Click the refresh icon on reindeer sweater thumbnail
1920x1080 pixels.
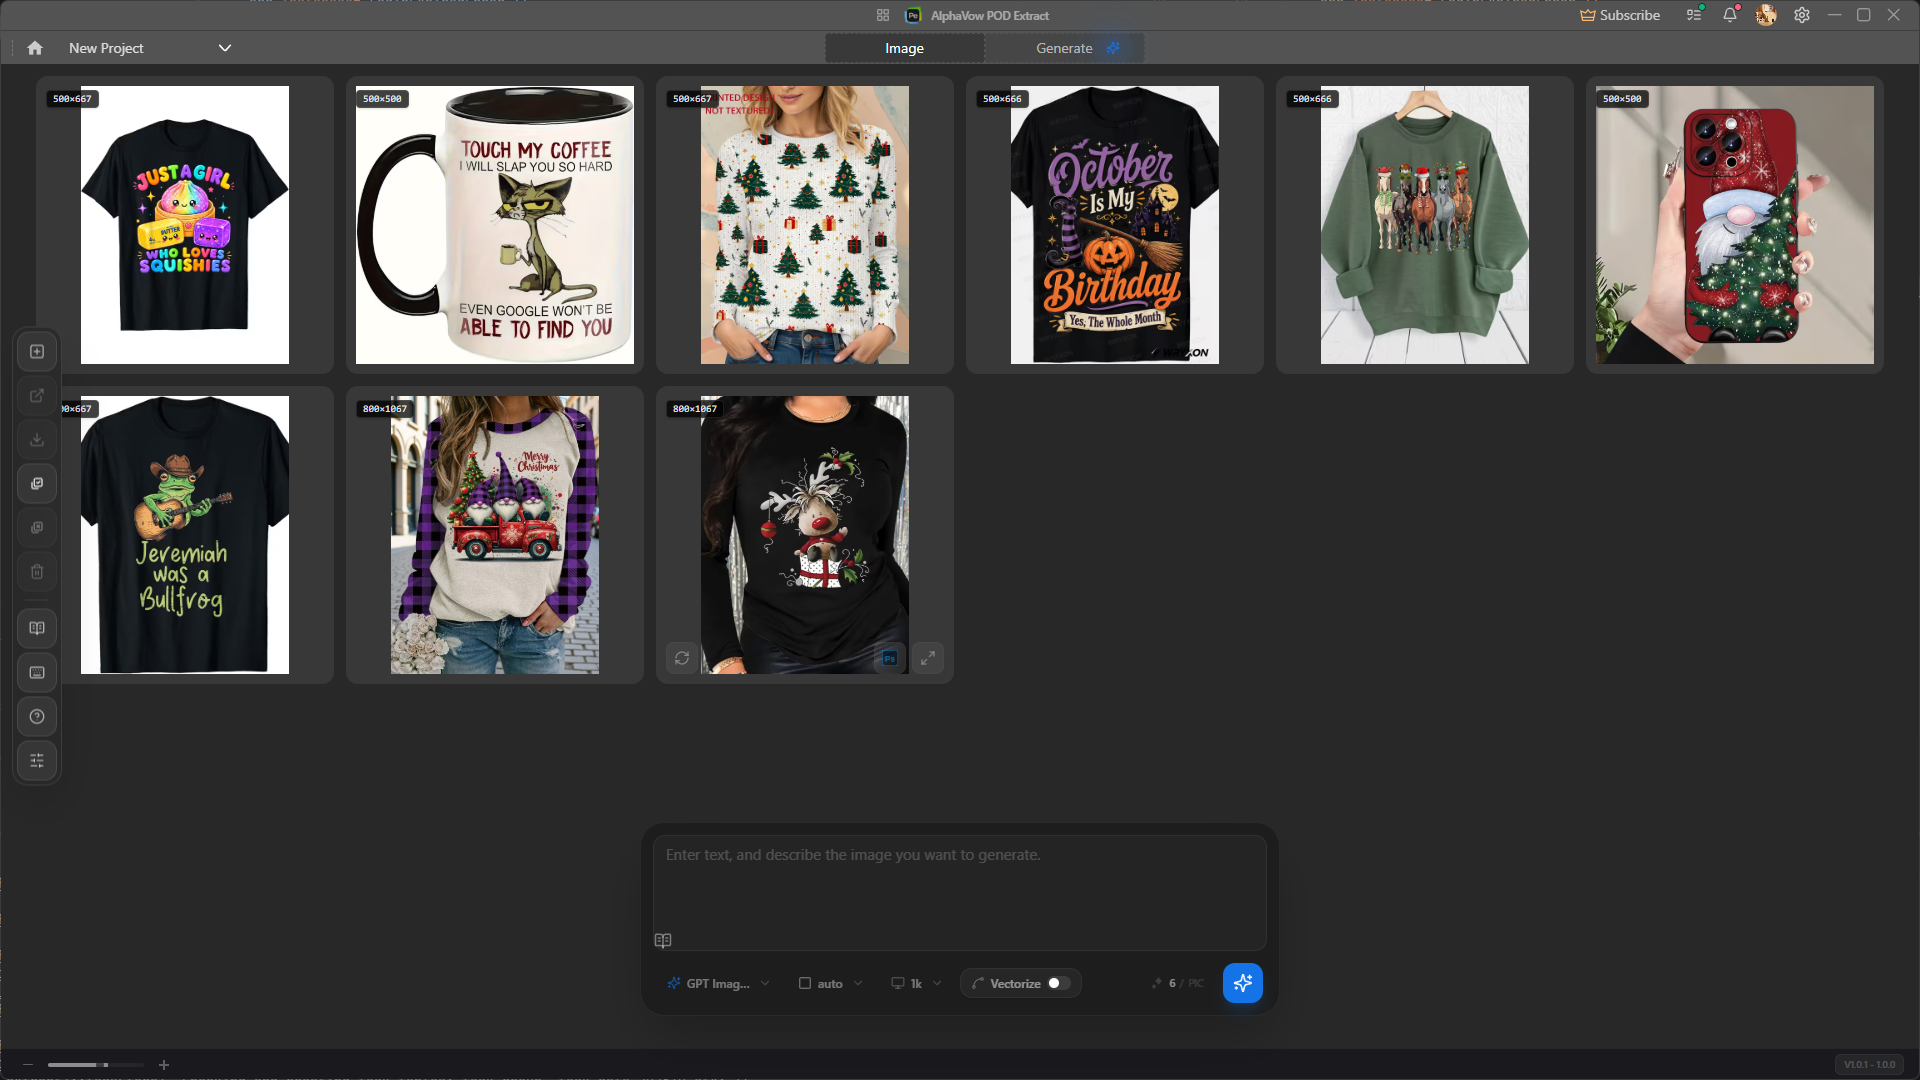(682, 658)
